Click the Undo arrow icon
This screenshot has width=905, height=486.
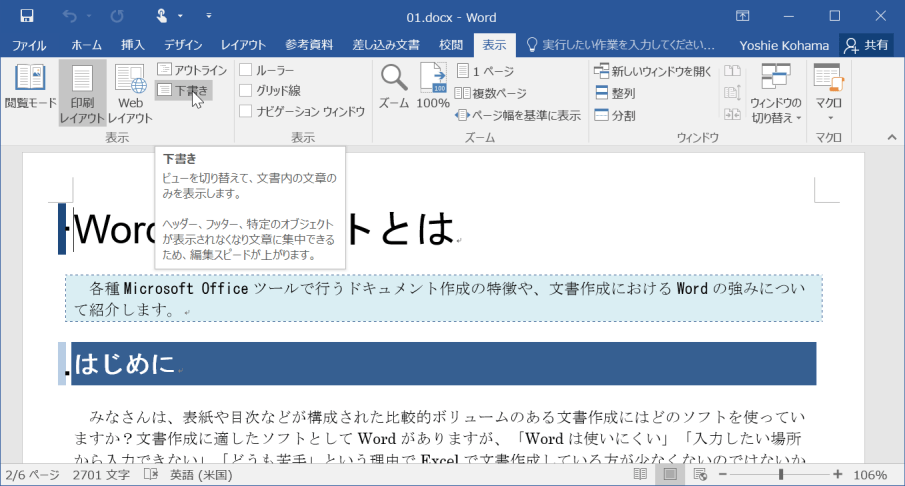click(70, 16)
